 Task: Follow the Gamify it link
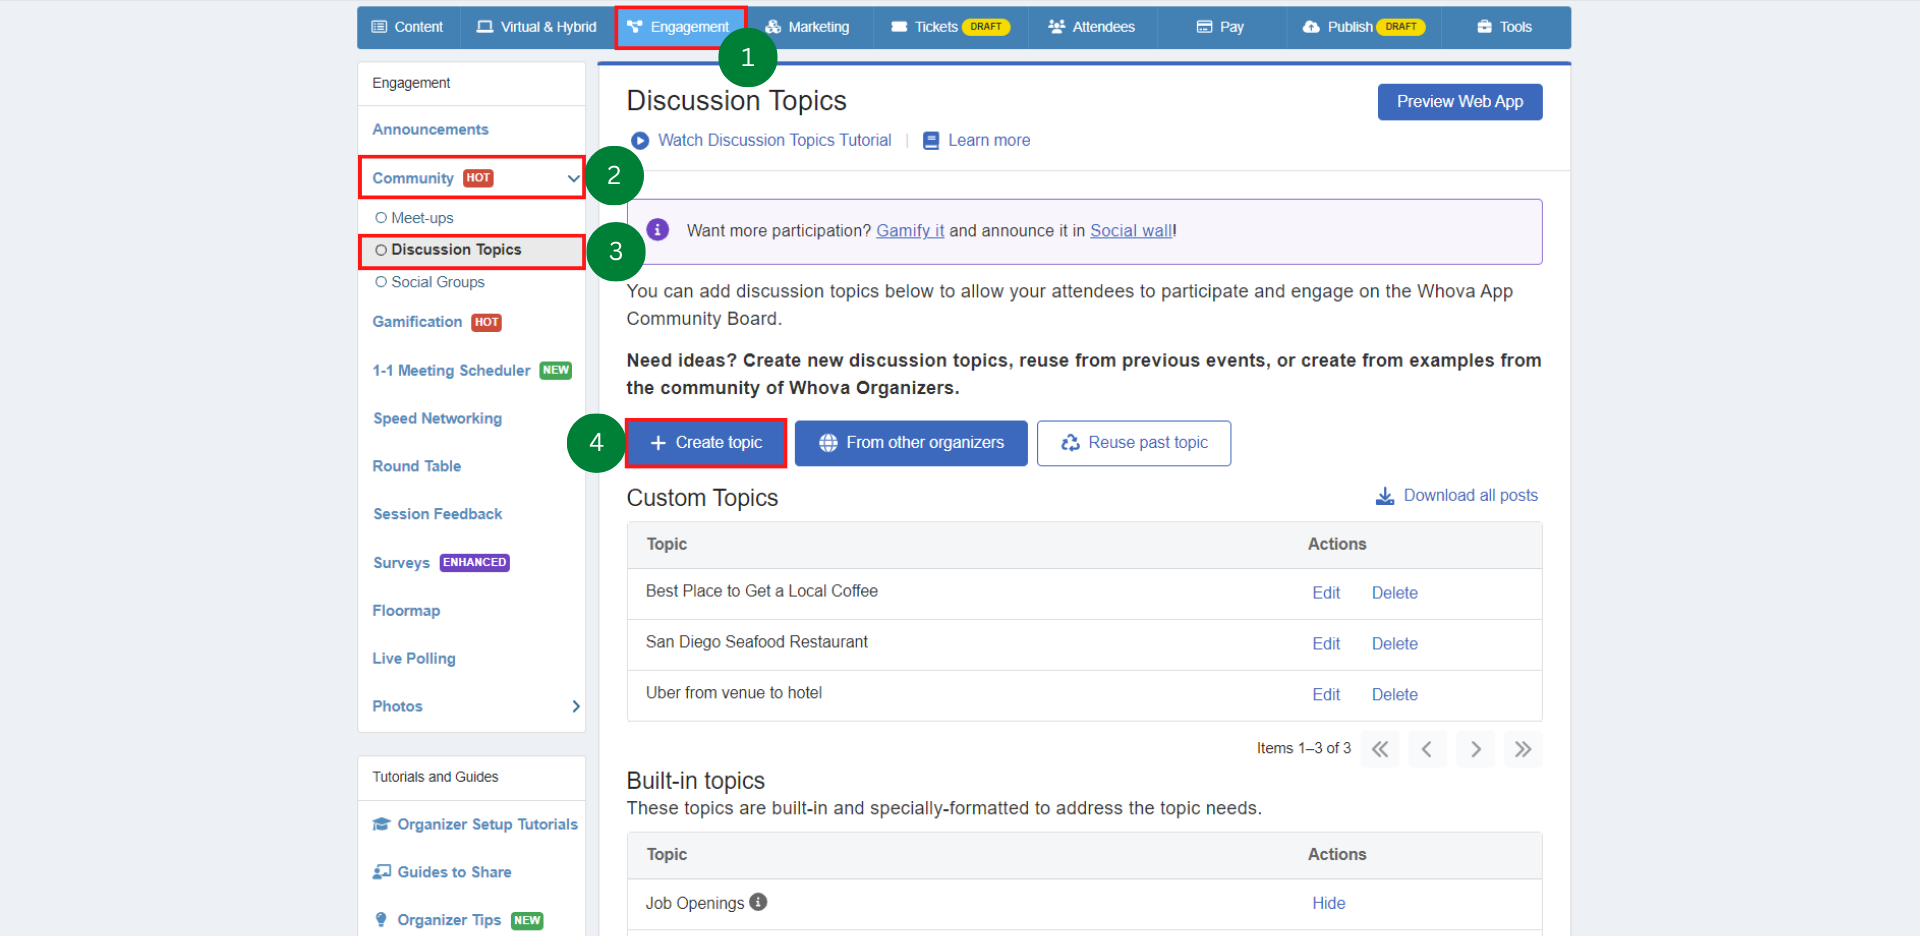click(x=910, y=231)
